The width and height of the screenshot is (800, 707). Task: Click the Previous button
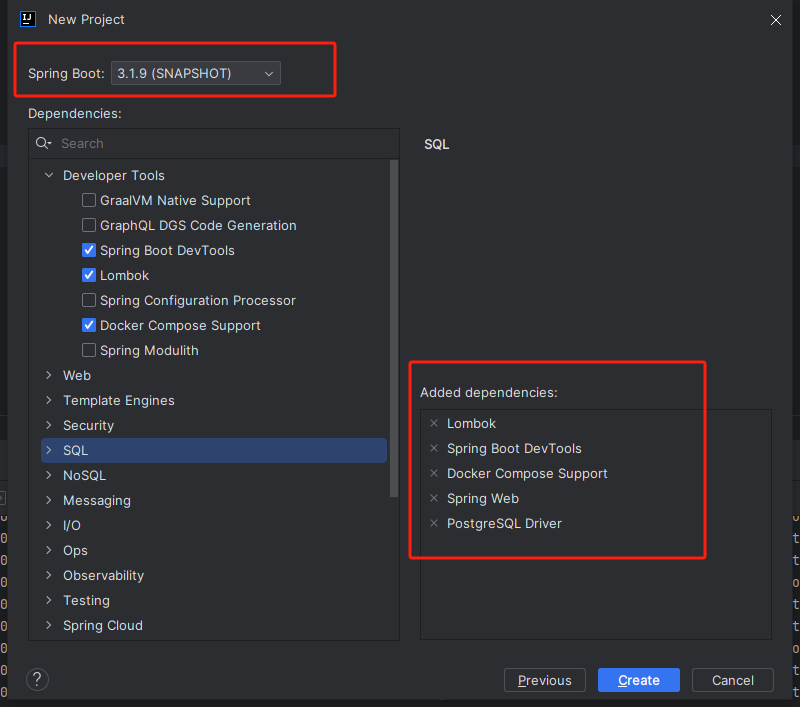point(544,680)
